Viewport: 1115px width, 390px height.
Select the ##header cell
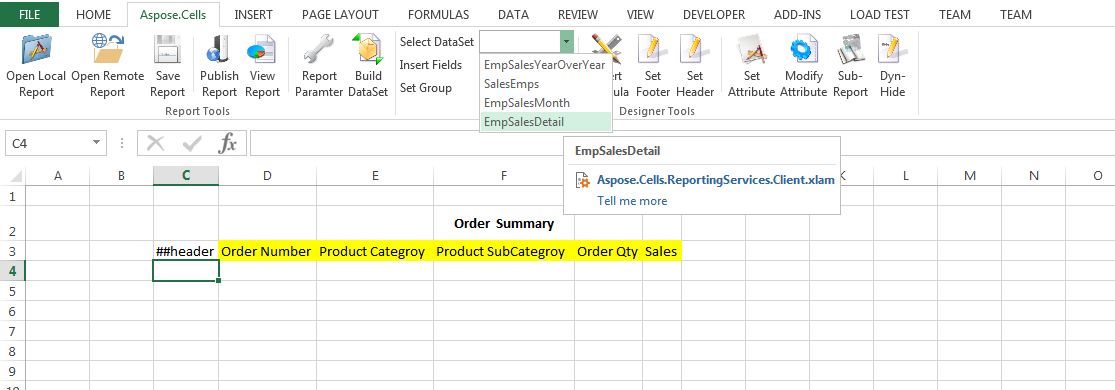click(x=186, y=251)
